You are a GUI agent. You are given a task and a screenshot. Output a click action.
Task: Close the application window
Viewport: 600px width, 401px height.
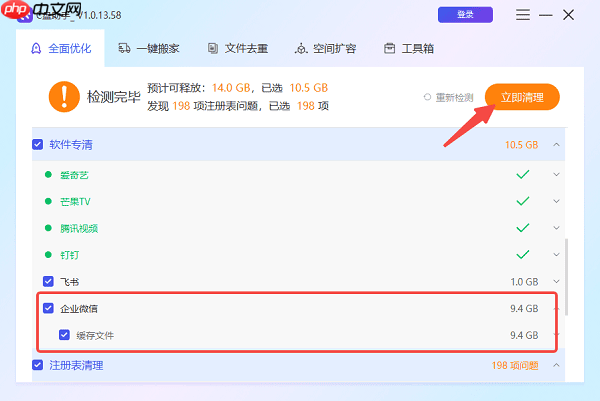pos(568,15)
